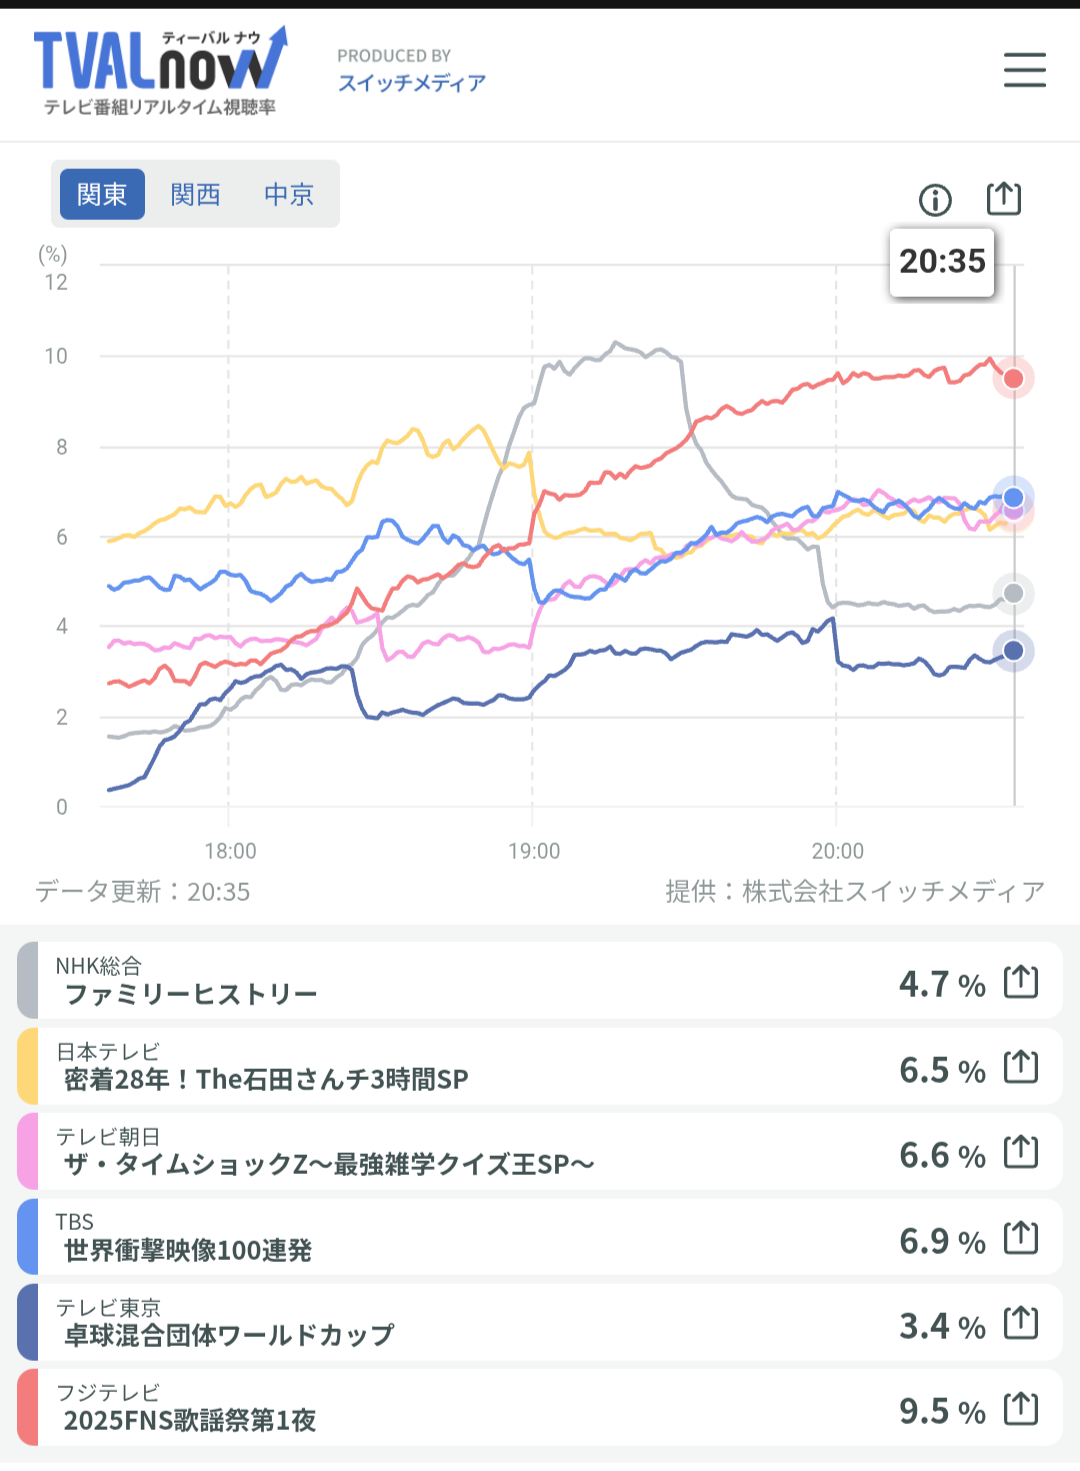Share テレビ朝日 タイムショック rating
Screen dimensions: 1080x1471
click(1020, 1152)
